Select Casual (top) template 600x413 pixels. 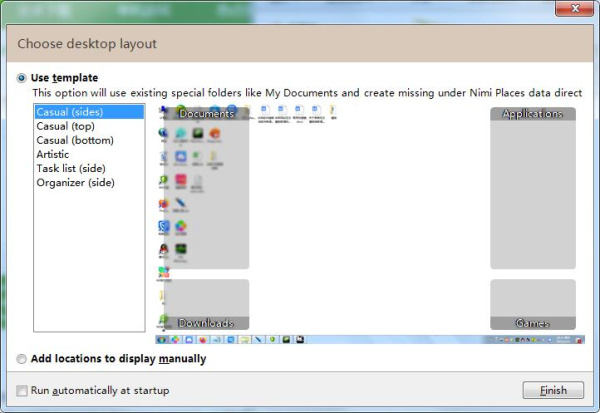[x=66, y=127]
